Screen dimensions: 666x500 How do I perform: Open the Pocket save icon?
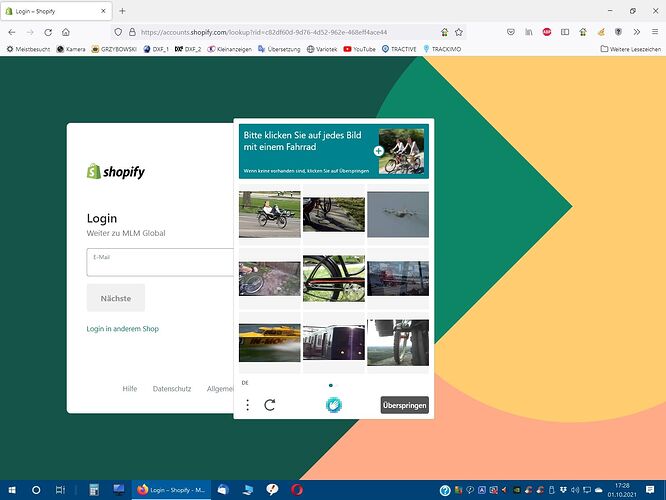pos(511,32)
